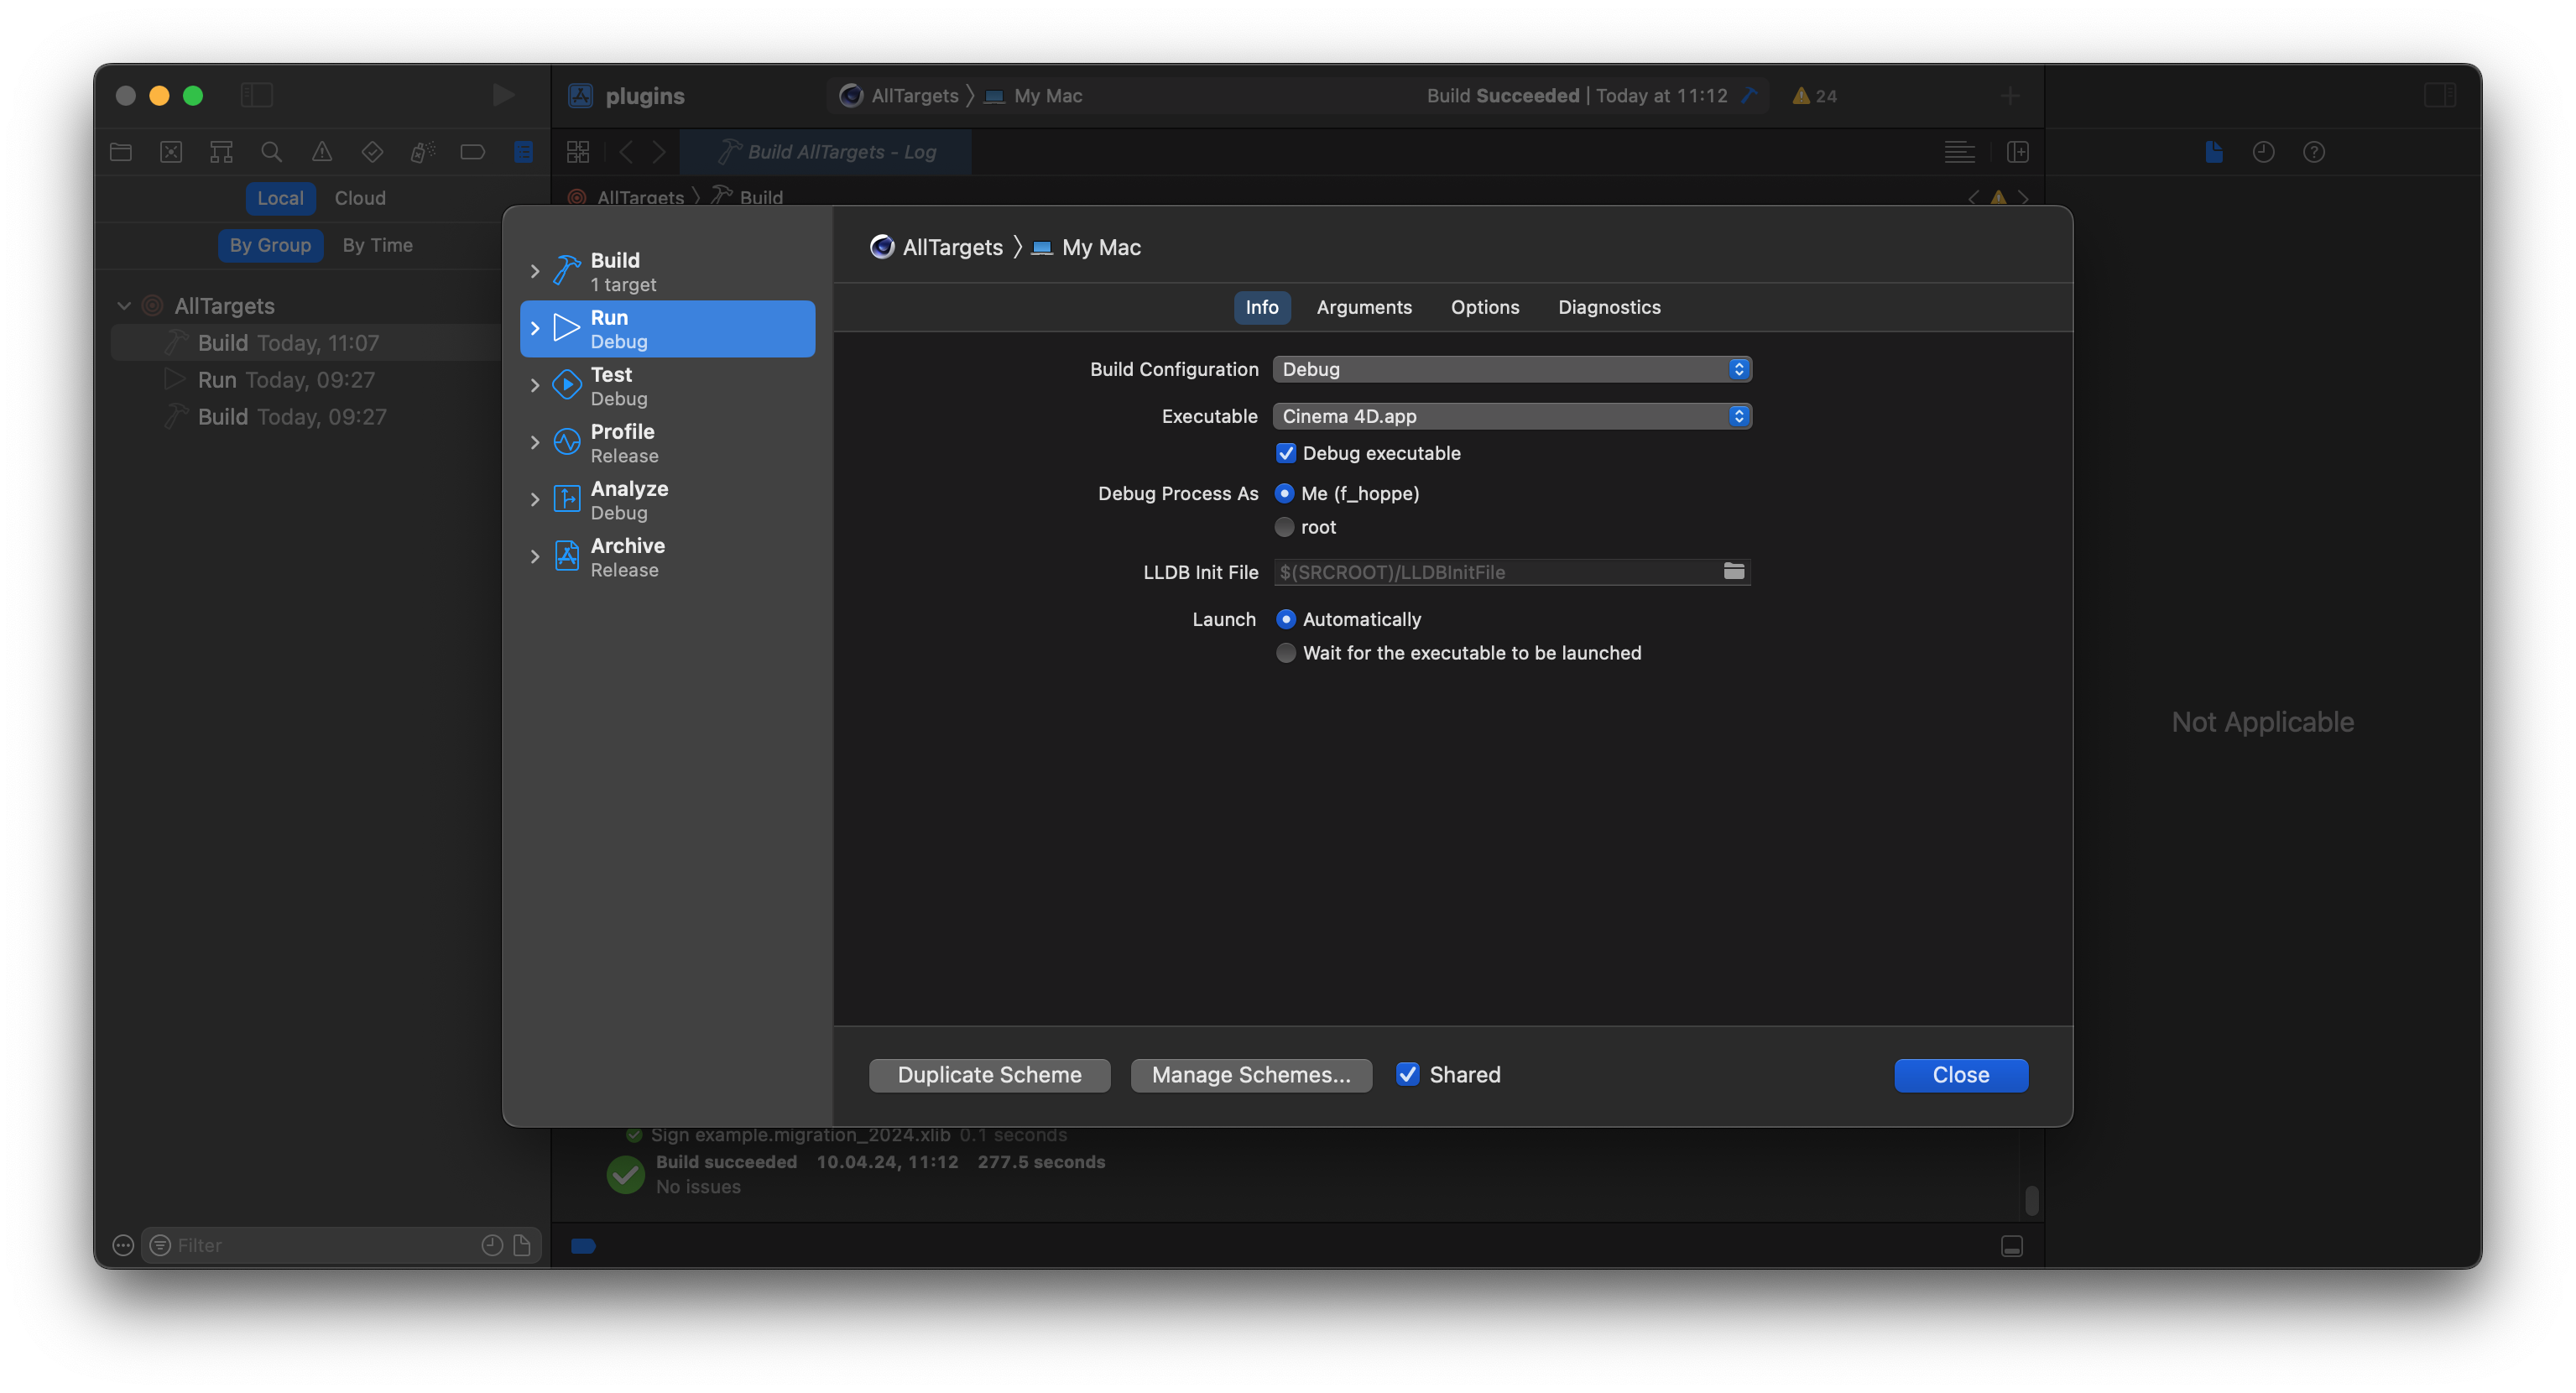This screenshot has width=2576, height=1393.
Task: Click the LLDB Init File text field
Action: tap(1495, 572)
